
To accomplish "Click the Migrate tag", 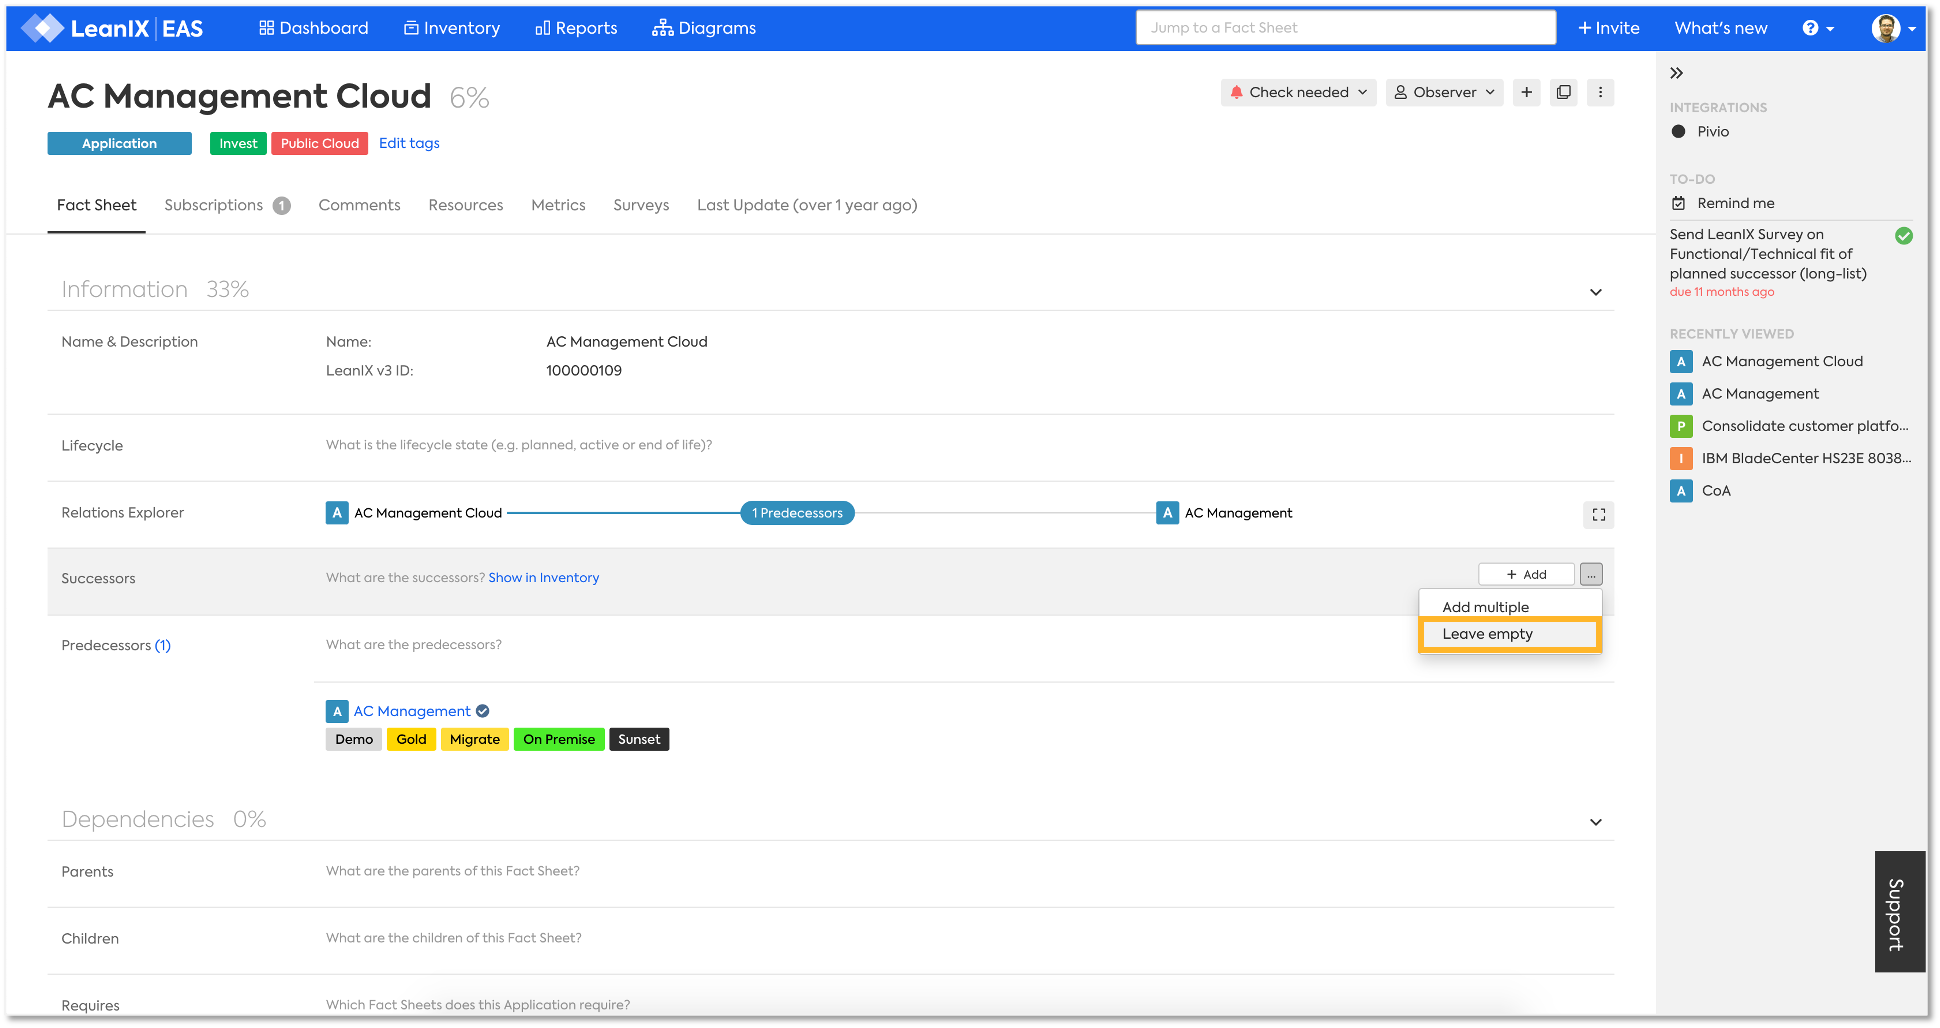I will pyautogui.click(x=475, y=740).
